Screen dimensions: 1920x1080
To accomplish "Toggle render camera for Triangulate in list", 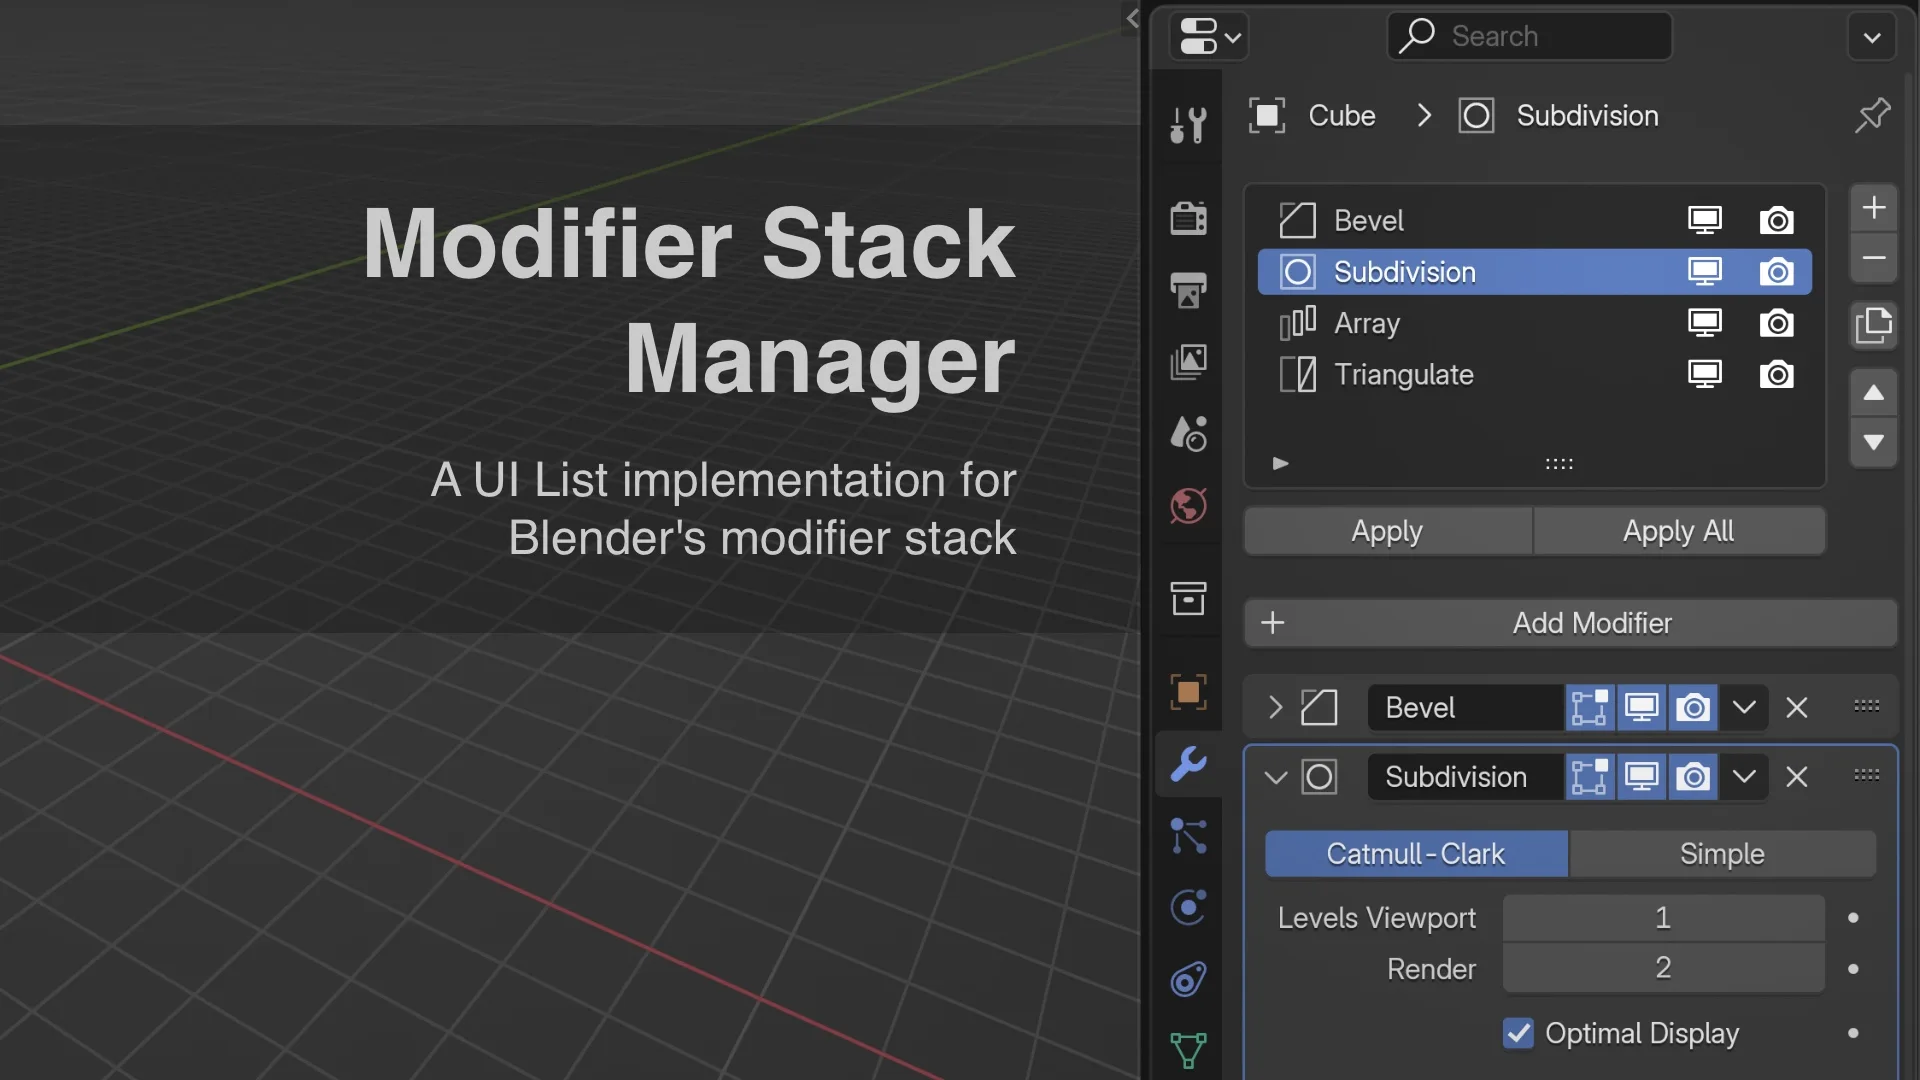I will tap(1776, 375).
